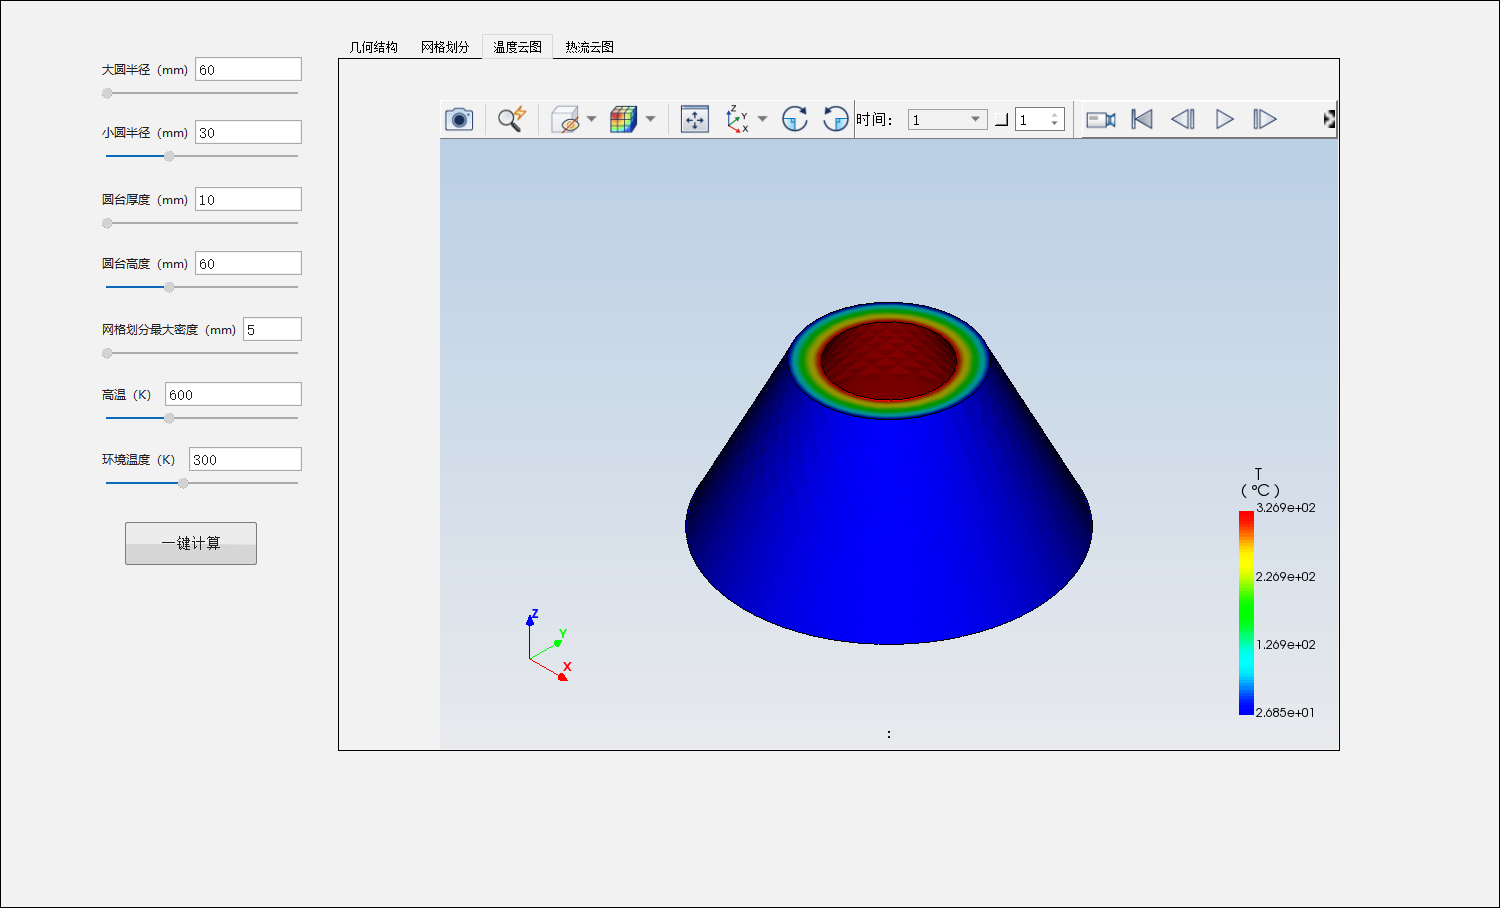Click the 高温 slider handle
This screenshot has width=1500, height=908.
click(x=169, y=418)
